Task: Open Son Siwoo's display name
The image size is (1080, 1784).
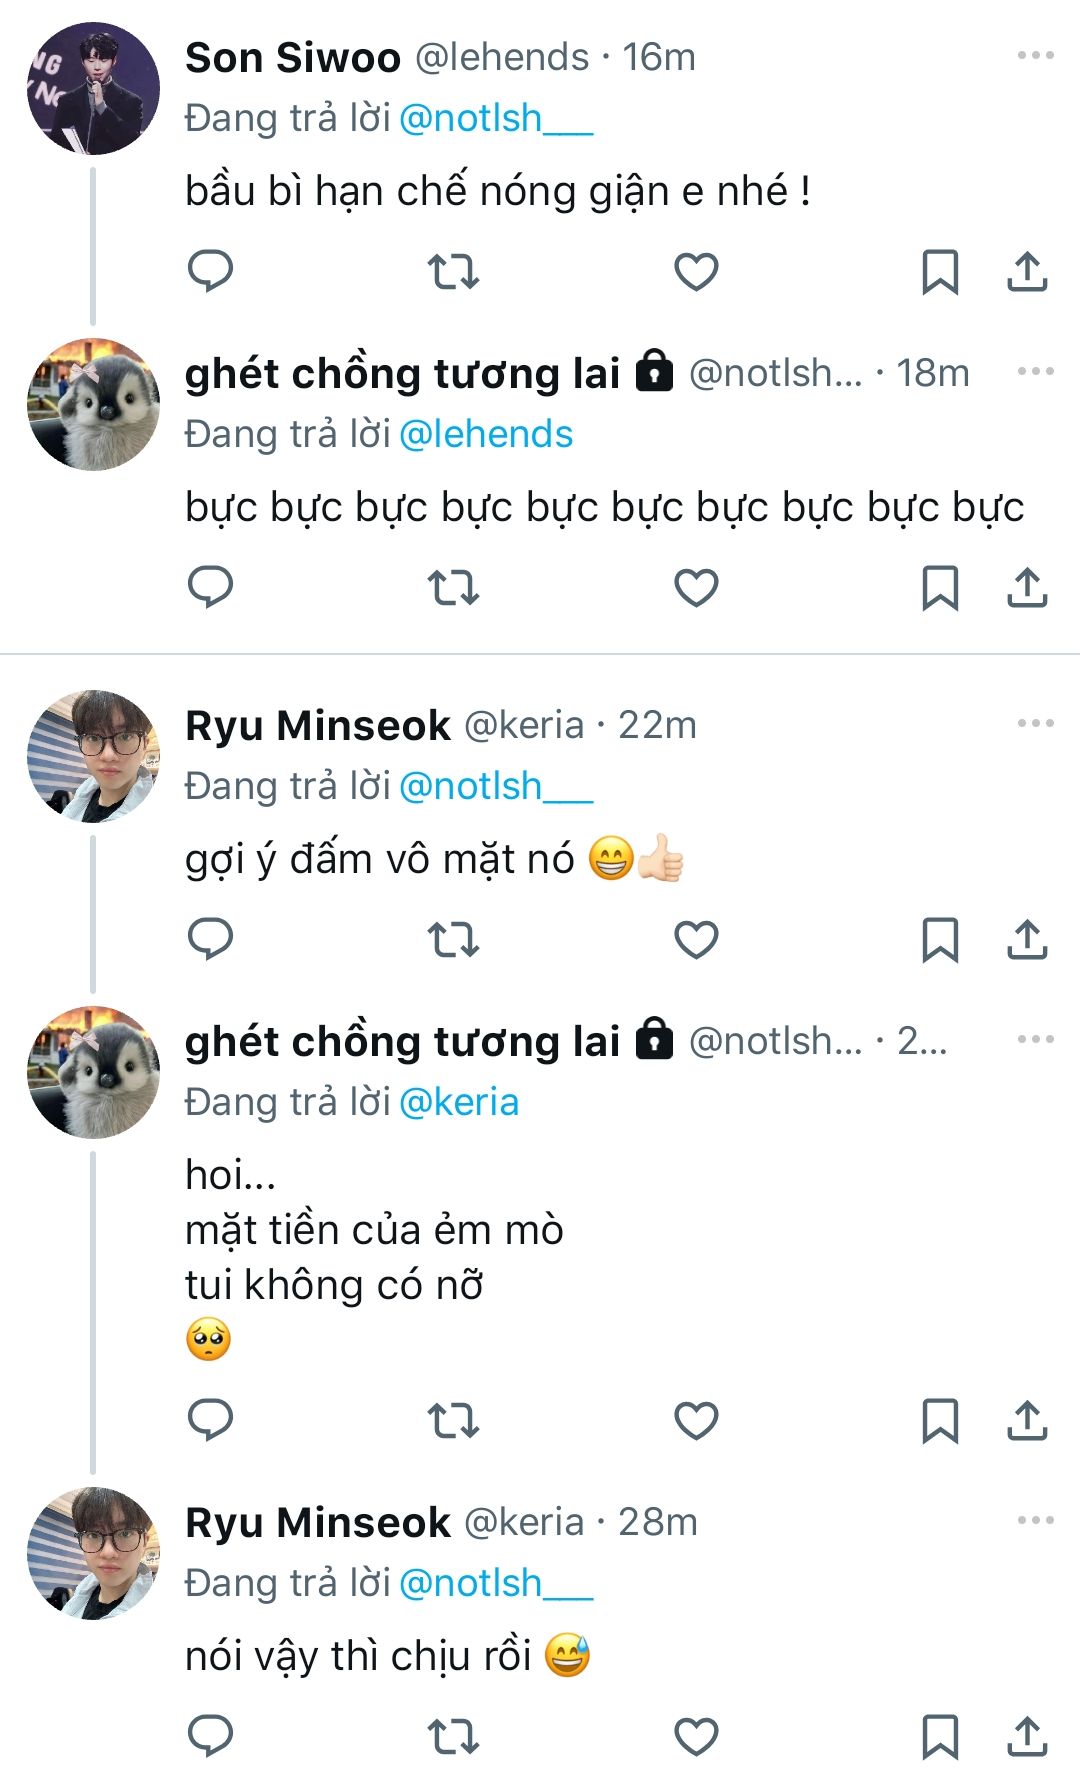Action: click(x=293, y=57)
